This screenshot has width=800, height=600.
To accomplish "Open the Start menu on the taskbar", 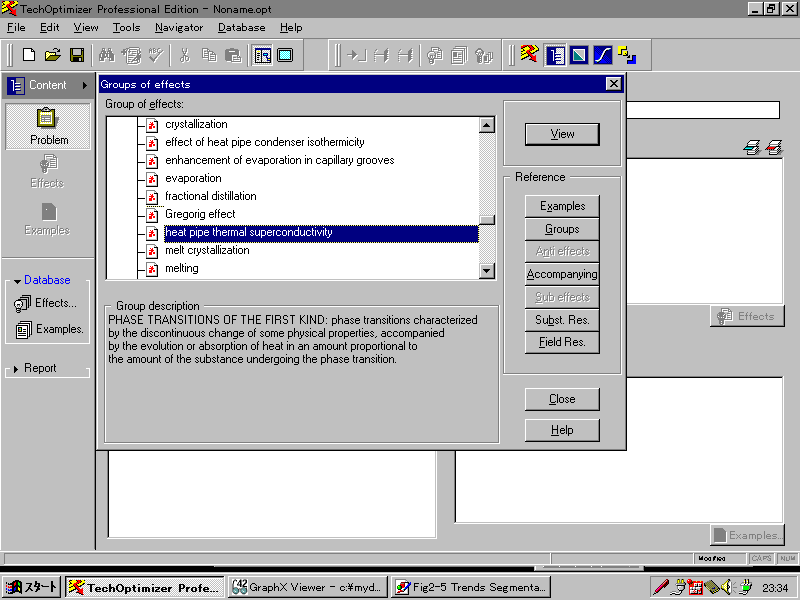I will (32, 587).
